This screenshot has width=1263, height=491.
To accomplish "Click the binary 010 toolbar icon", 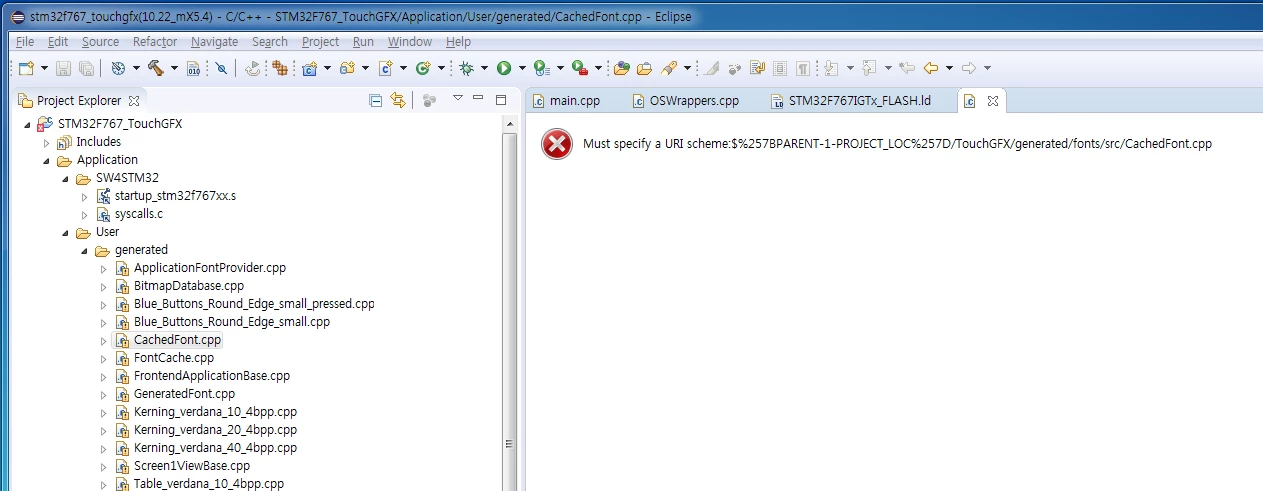I will coord(194,68).
